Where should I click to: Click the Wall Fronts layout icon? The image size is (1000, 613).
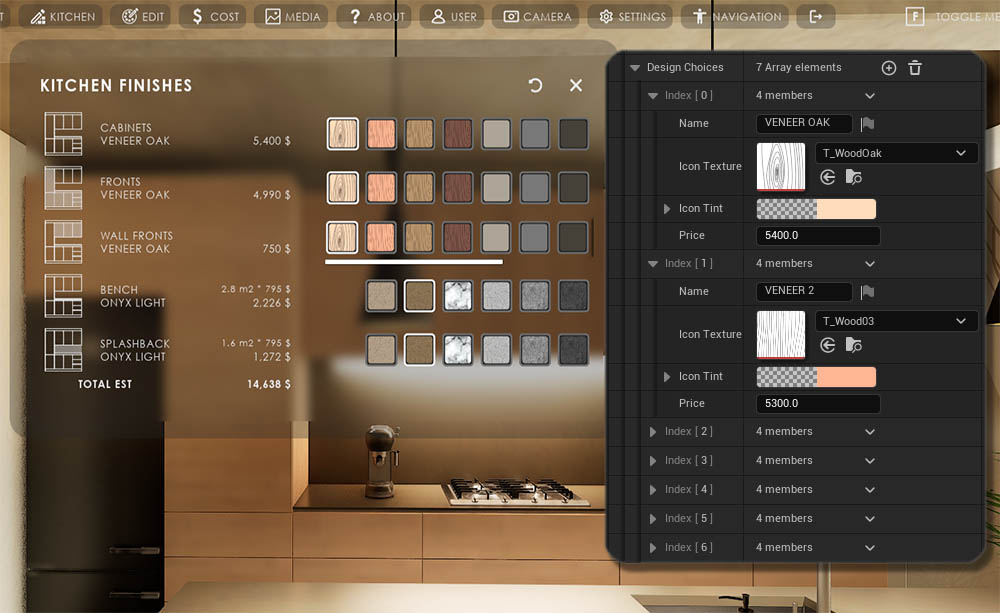[63, 242]
